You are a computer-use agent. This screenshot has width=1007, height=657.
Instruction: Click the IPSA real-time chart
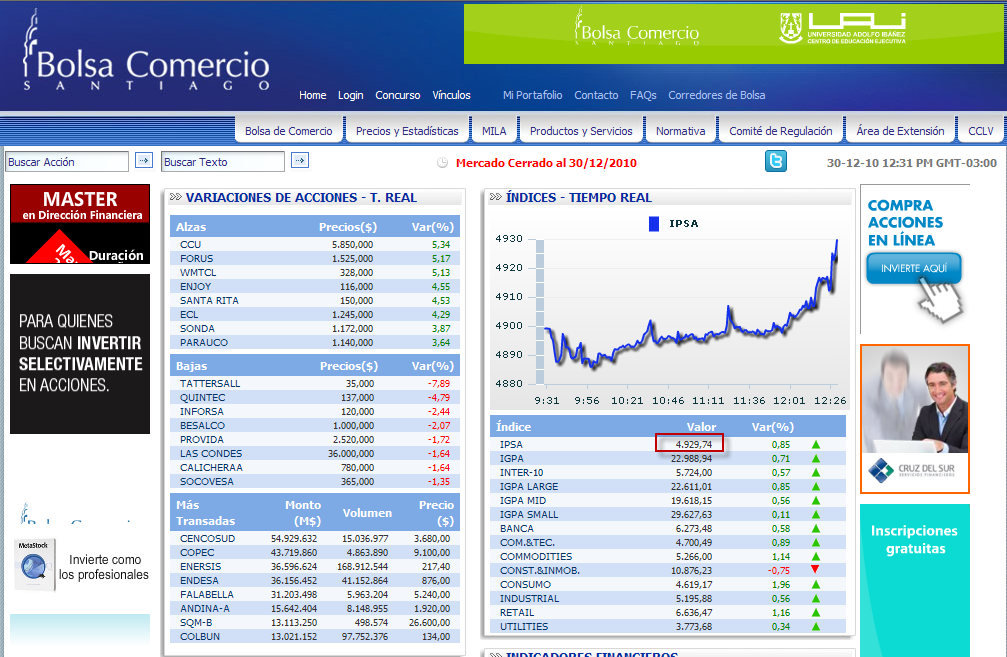(x=669, y=311)
